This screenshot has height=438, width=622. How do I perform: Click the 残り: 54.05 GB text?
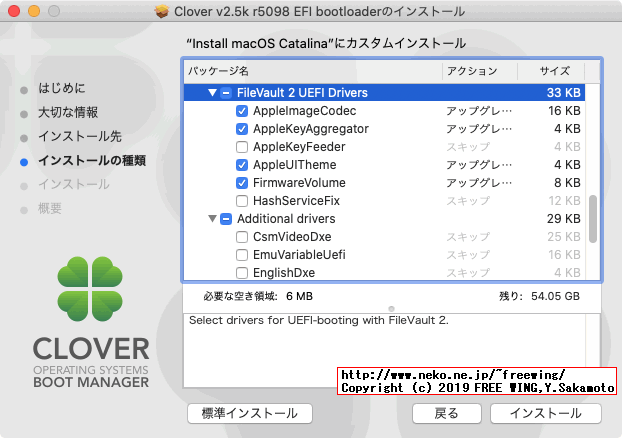pyautogui.click(x=539, y=296)
